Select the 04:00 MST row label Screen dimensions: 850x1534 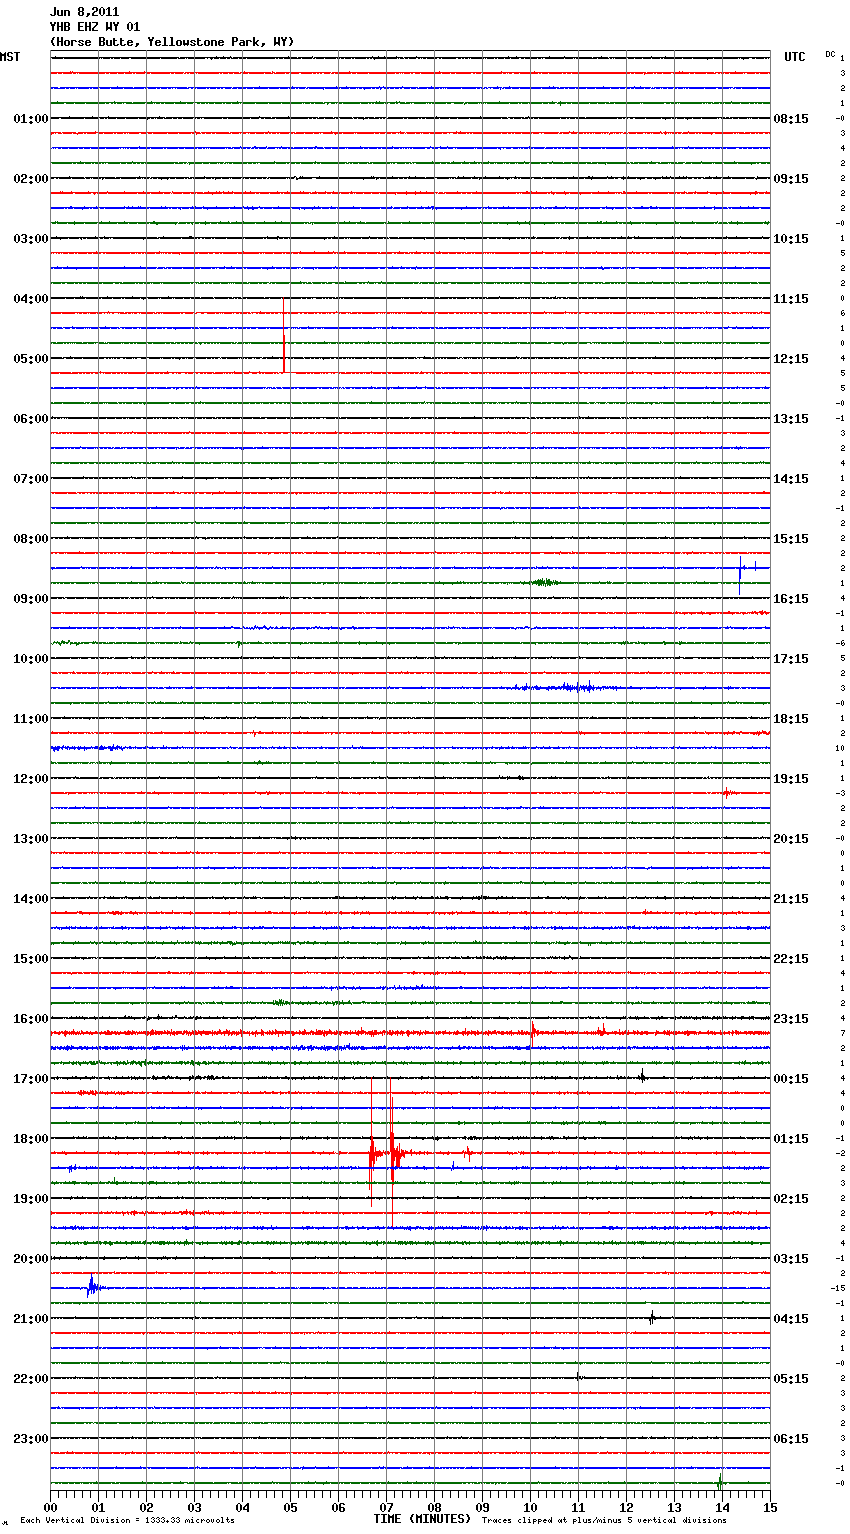[x=31, y=299]
